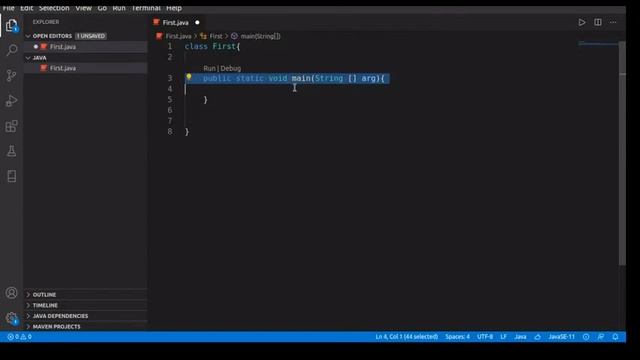Click First.java in the breadcrumb

[178, 36]
